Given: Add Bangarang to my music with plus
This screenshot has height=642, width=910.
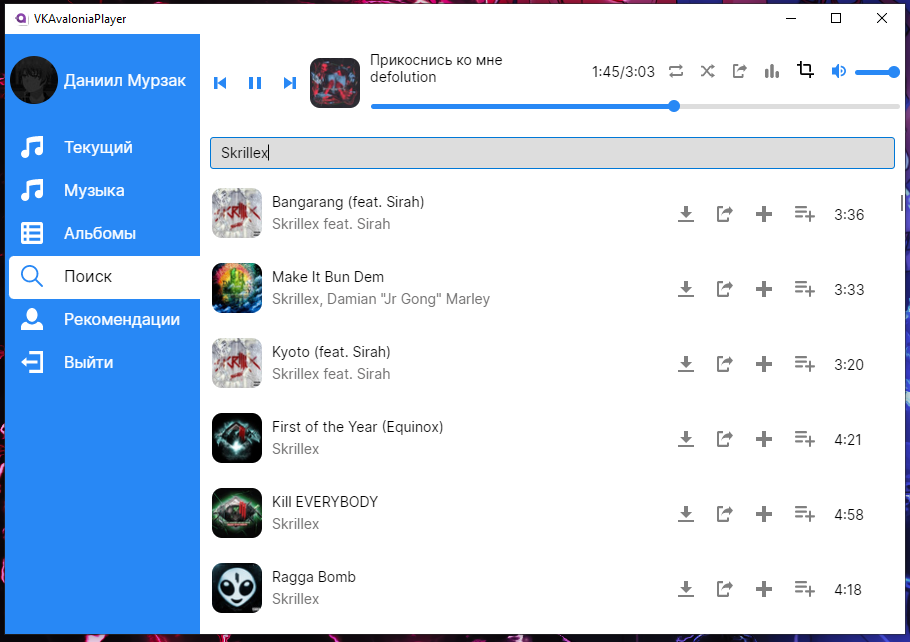Looking at the screenshot, I should click(764, 214).
